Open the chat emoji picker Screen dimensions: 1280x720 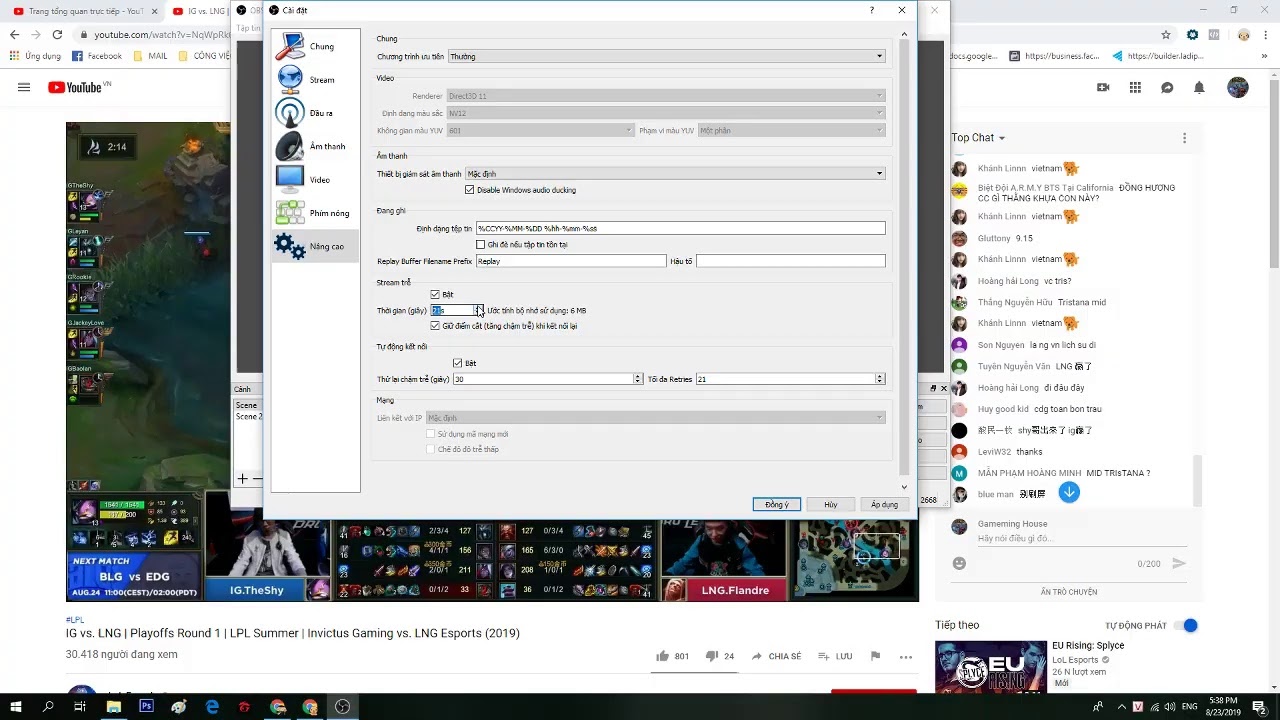coord(959,563)
